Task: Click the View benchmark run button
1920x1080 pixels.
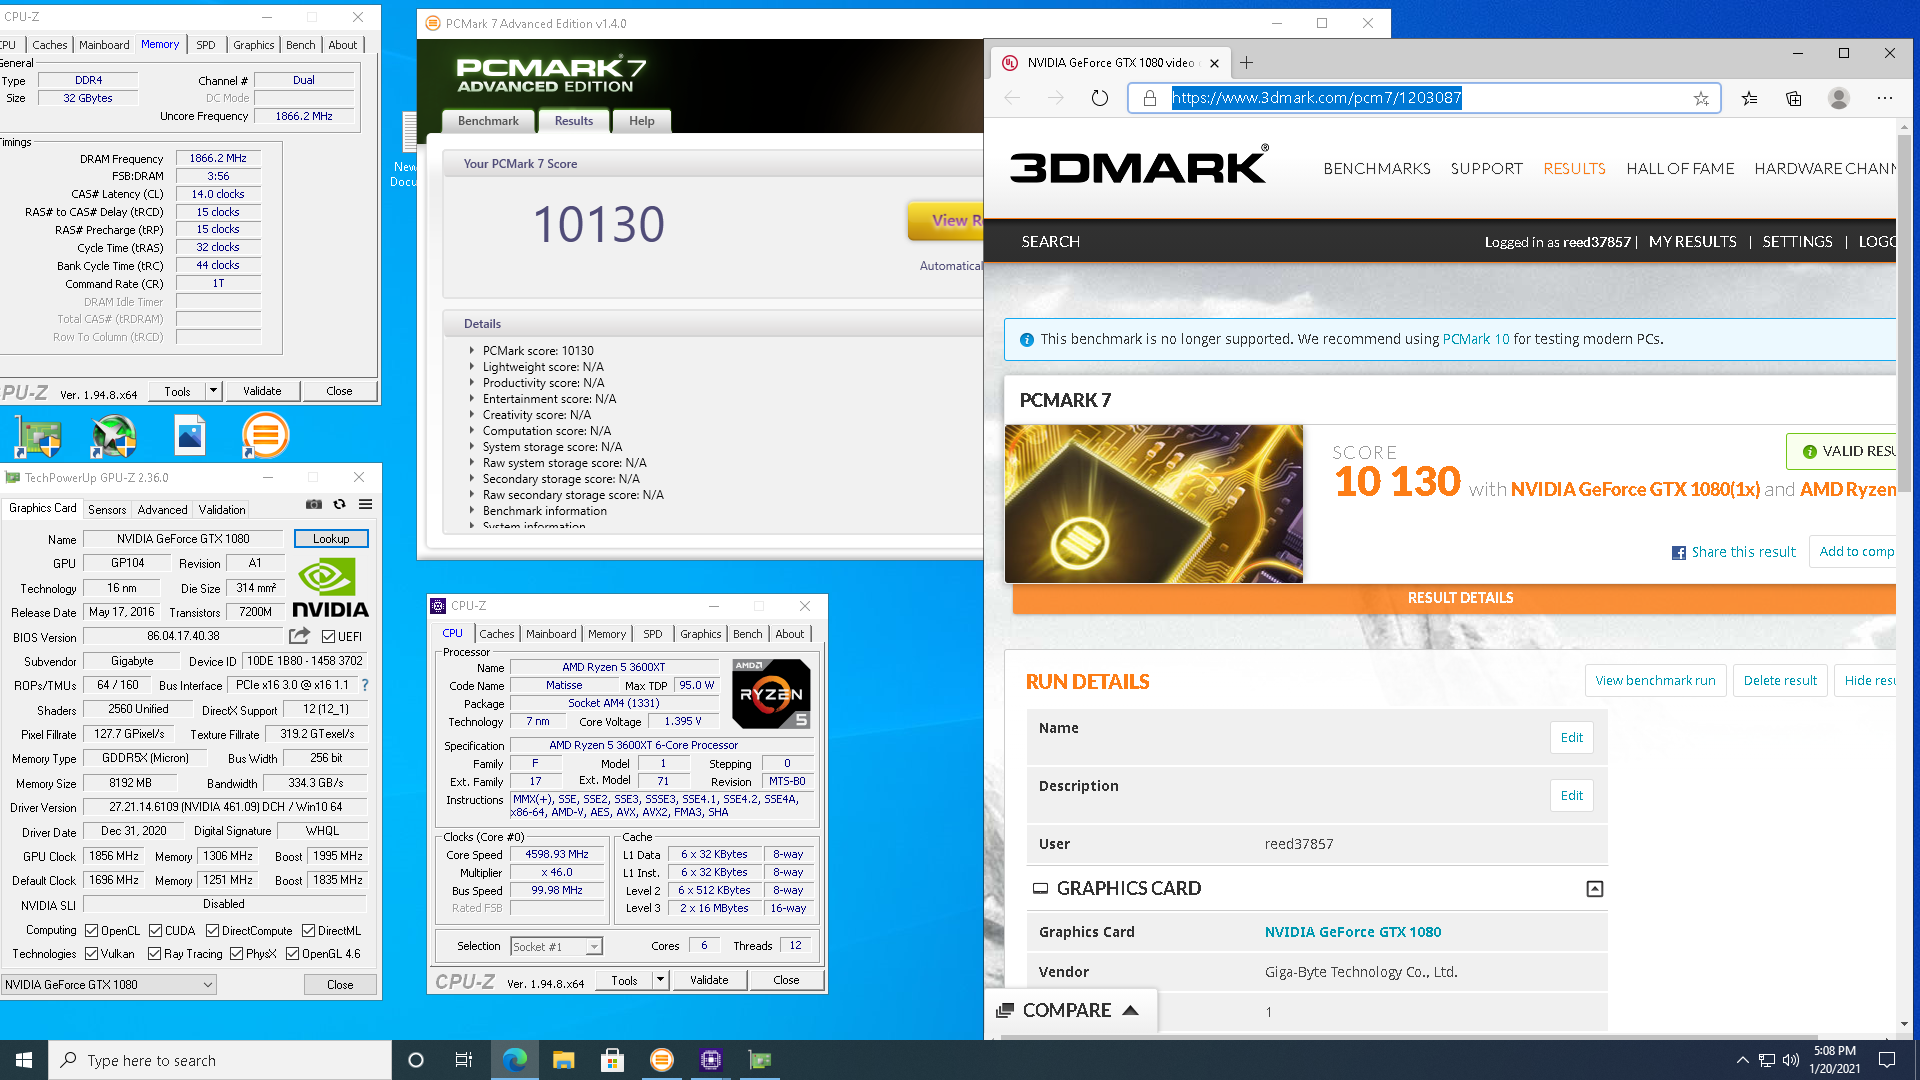Action: (x=1655, y=681)
